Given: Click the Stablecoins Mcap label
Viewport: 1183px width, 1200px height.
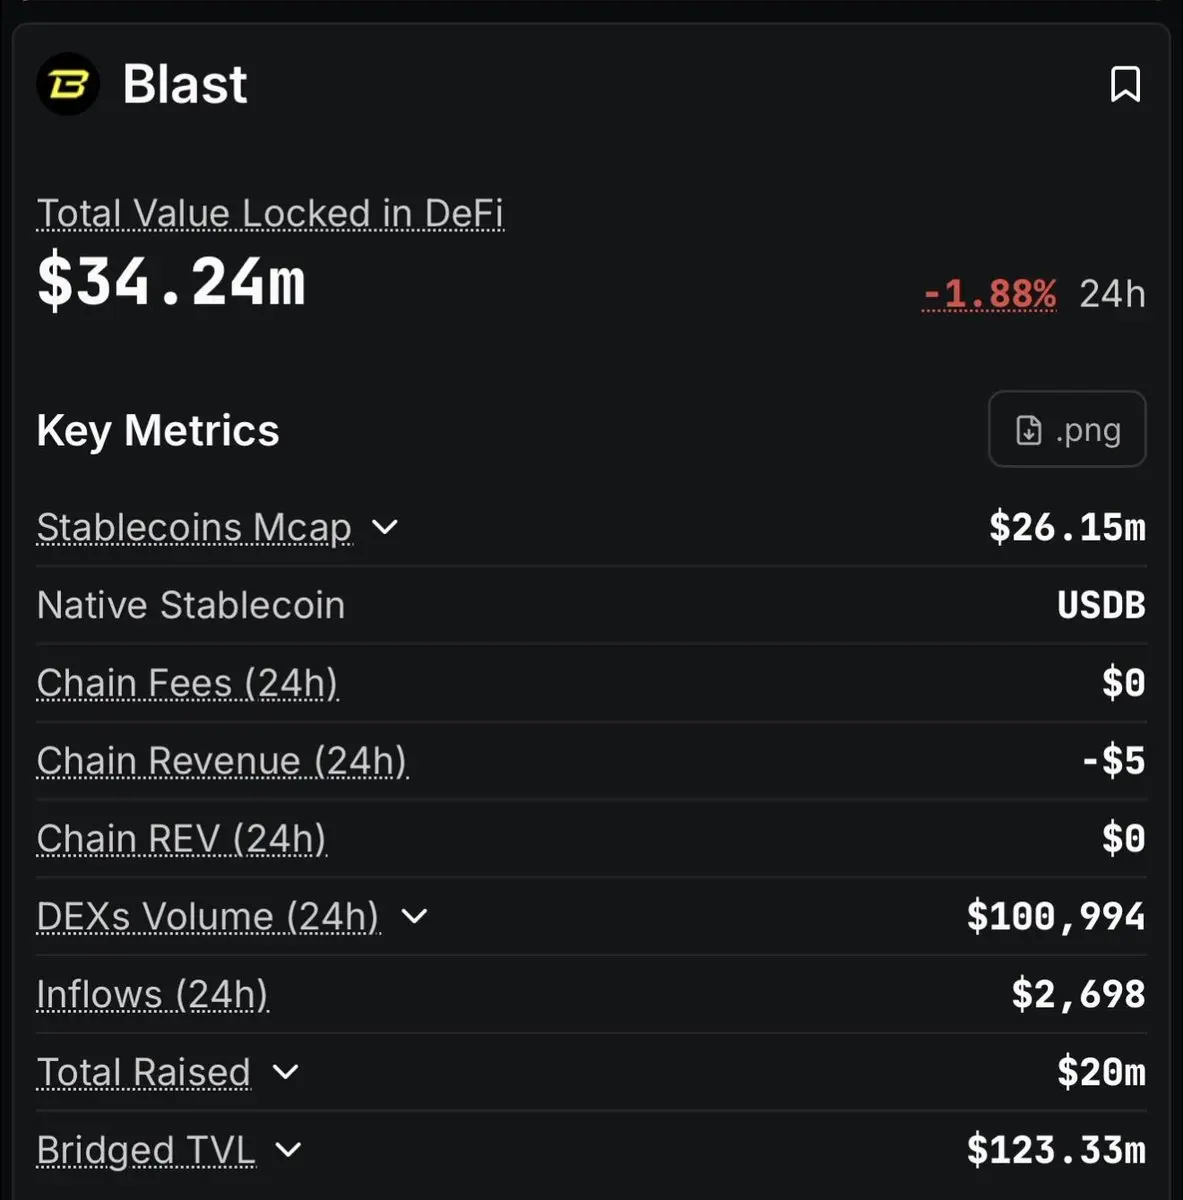Looking at the screenshot, I should point(194,527).
